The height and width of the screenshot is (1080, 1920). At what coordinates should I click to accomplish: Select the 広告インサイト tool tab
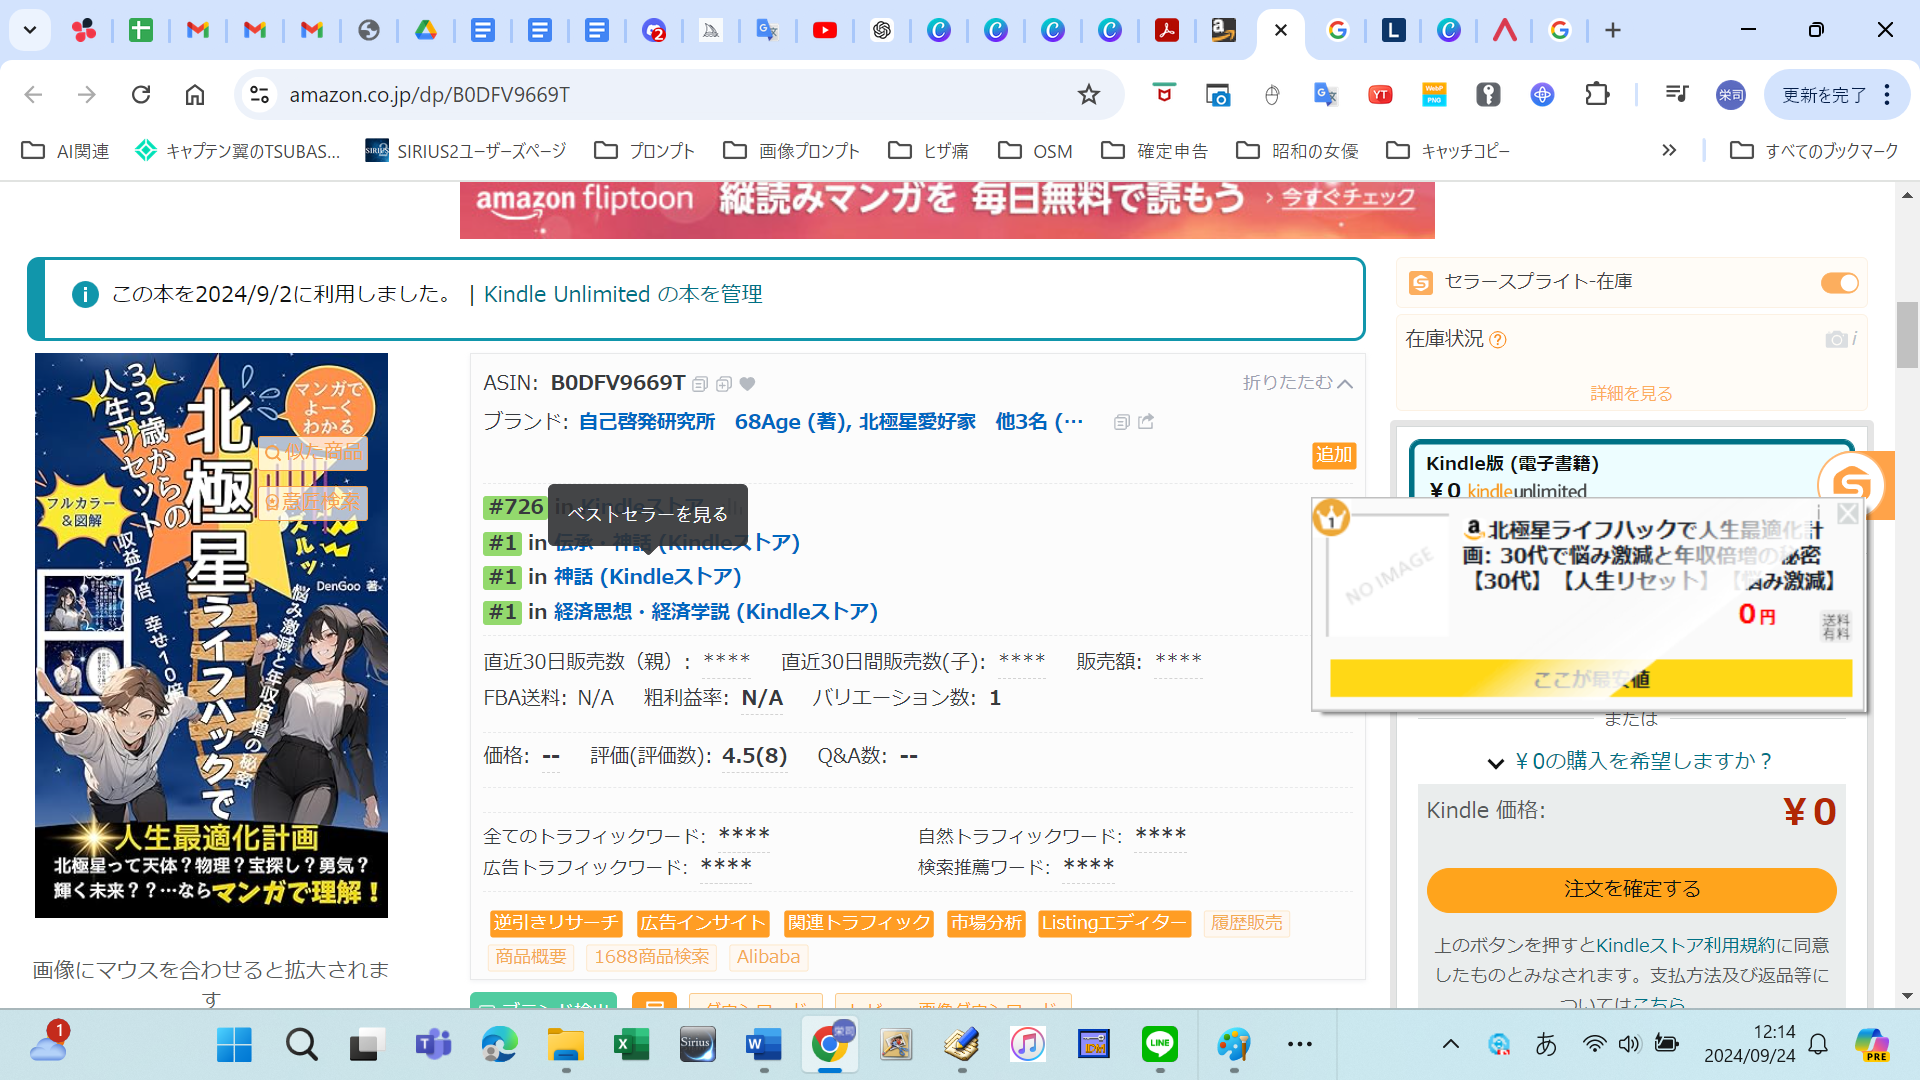703,923
